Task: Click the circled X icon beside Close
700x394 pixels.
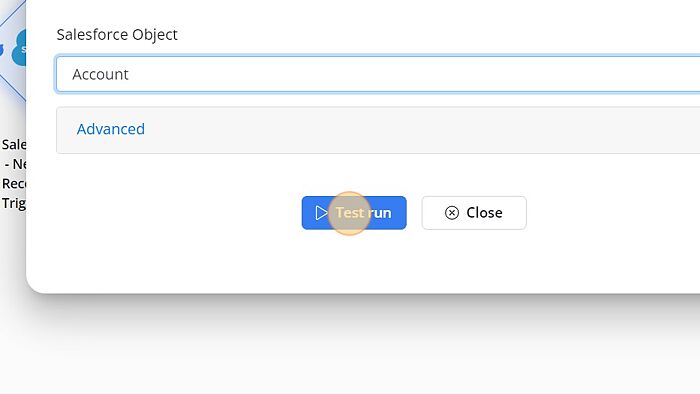Action: [x=452, y=213]
